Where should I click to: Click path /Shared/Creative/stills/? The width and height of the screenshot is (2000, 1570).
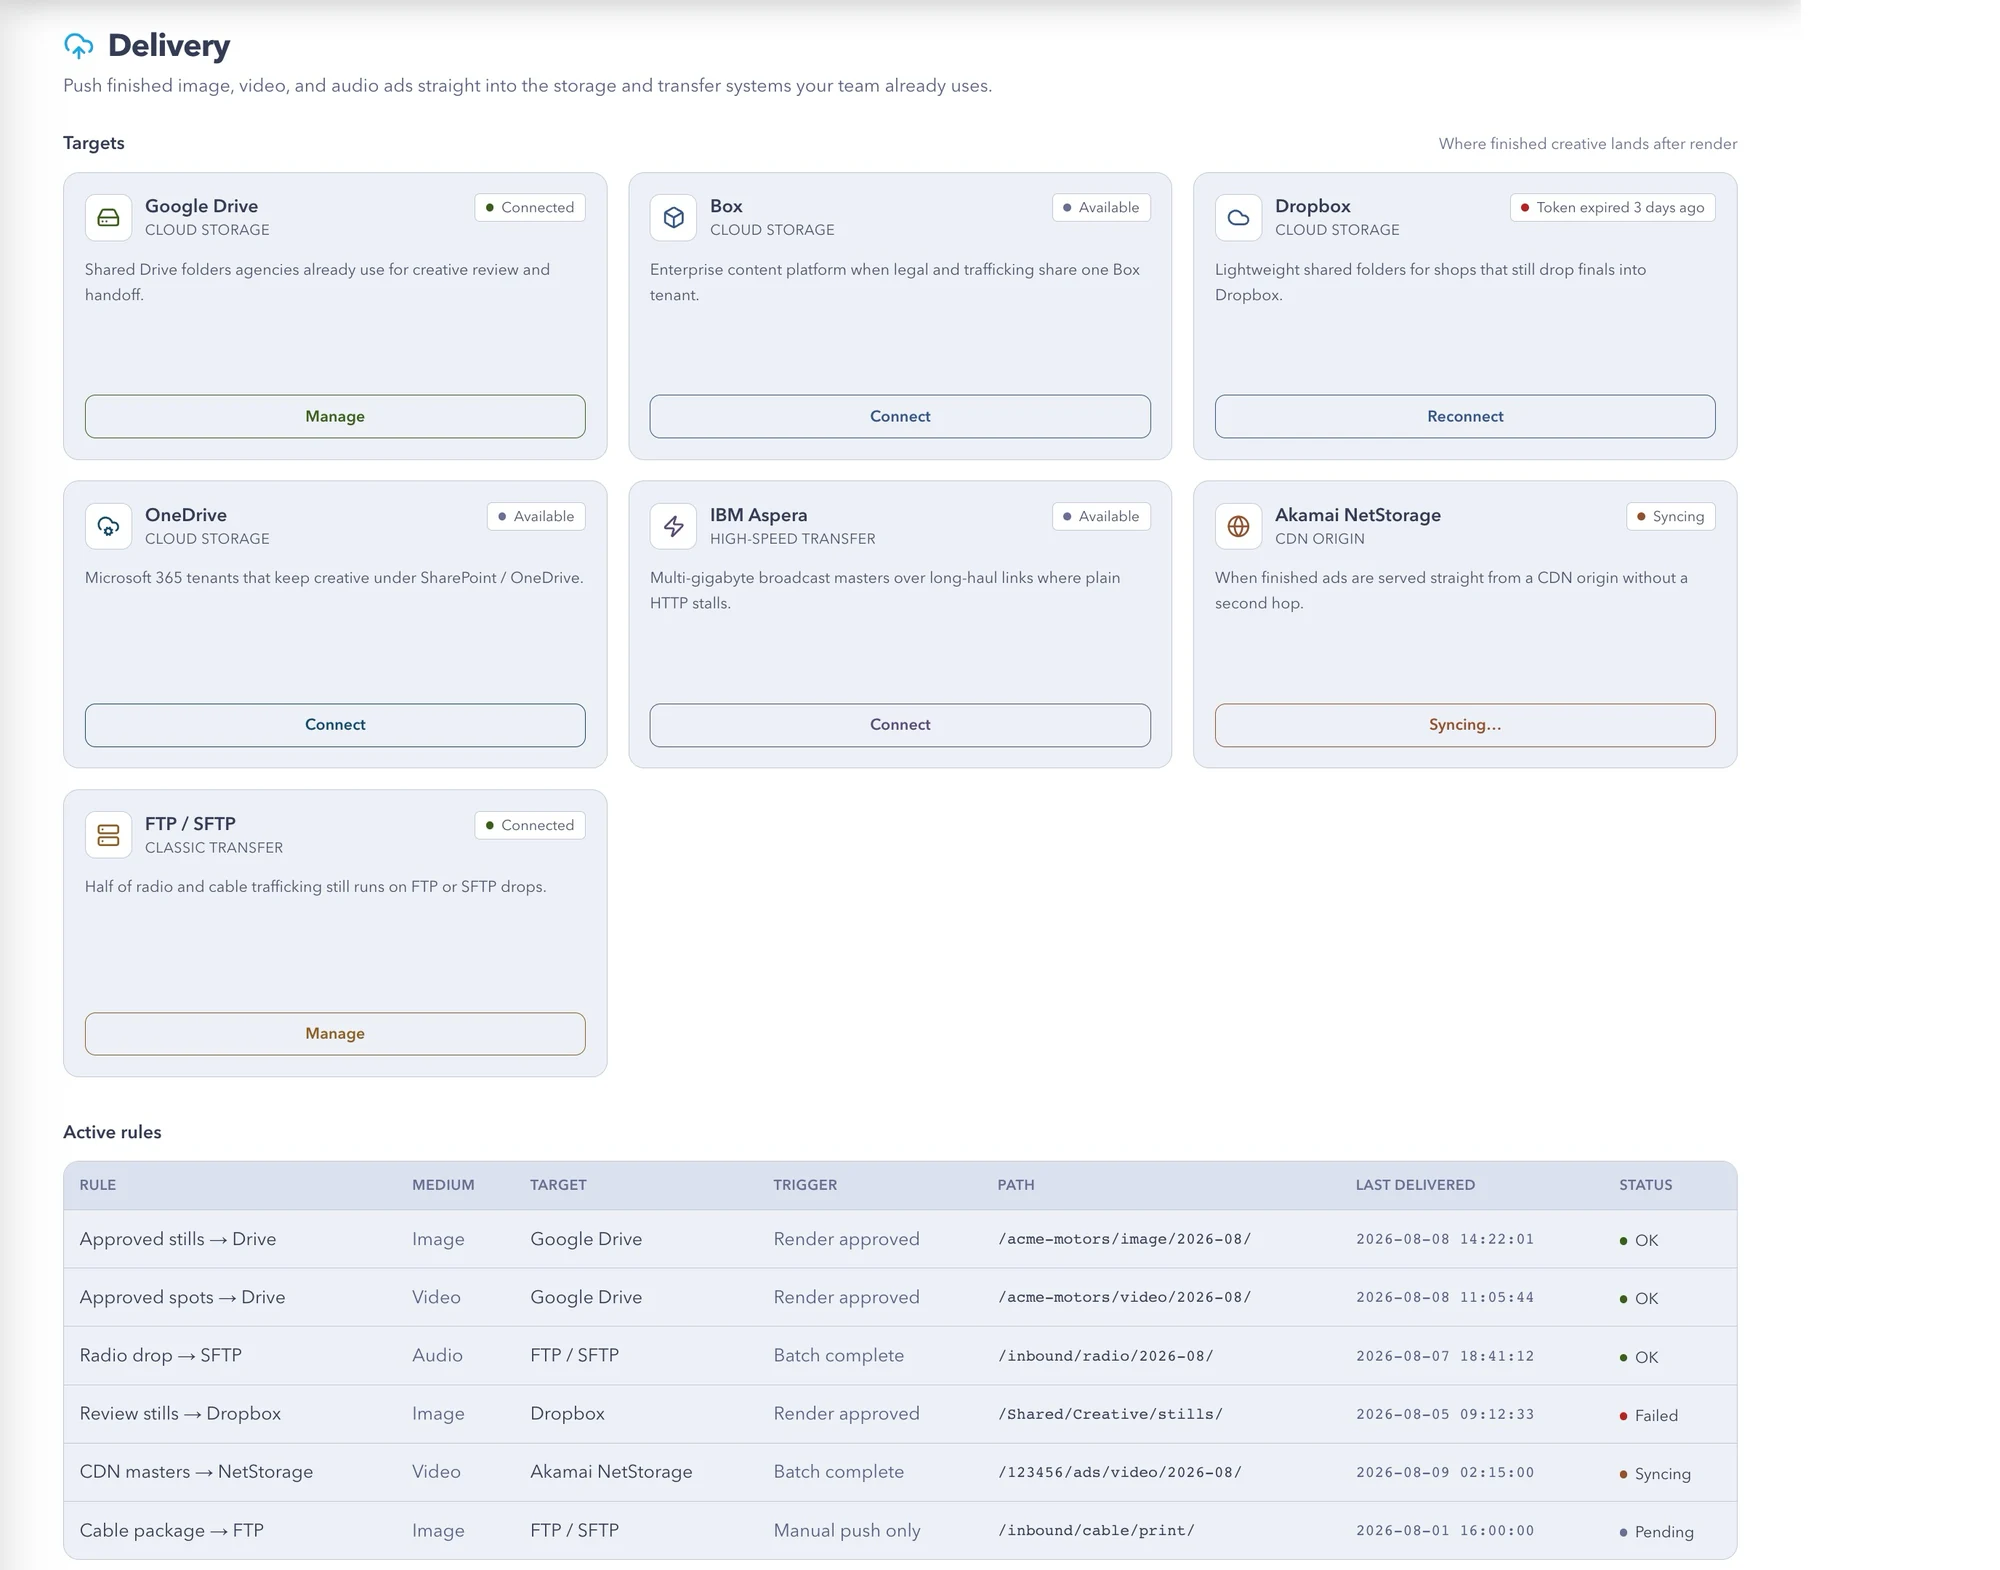tap(1110, 1414)
